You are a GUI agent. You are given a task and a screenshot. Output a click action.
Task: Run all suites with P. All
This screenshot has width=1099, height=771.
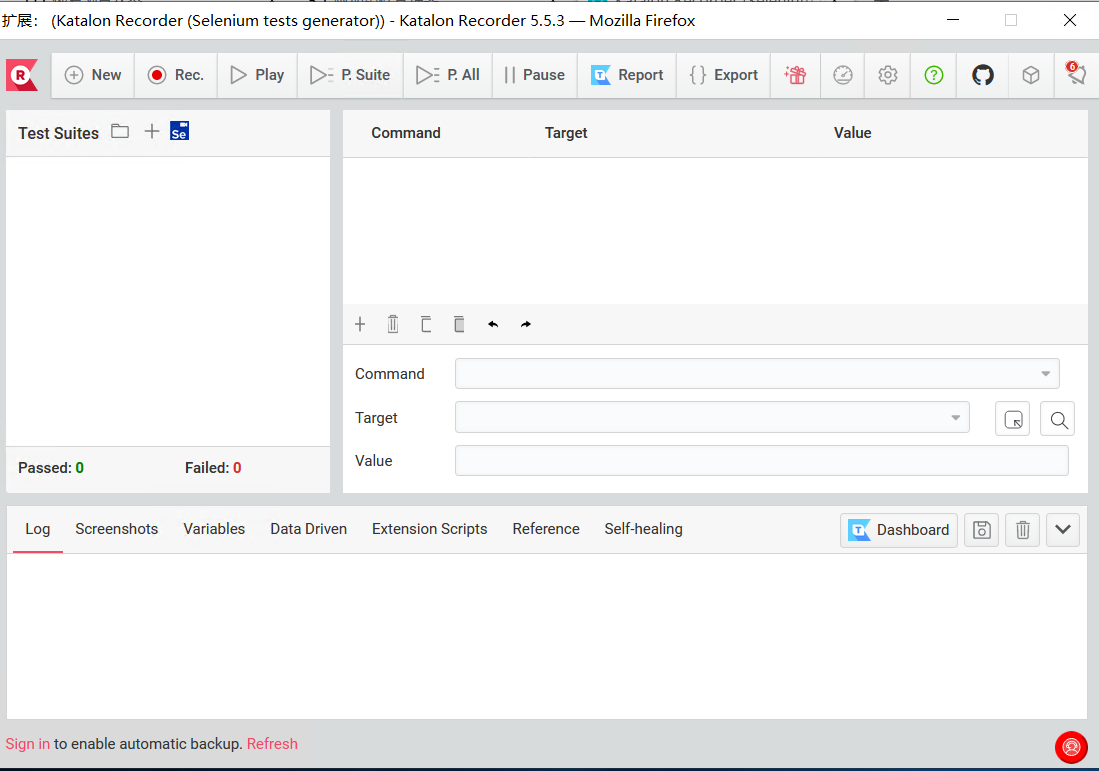pyautogui.click(x=448, y=75)
